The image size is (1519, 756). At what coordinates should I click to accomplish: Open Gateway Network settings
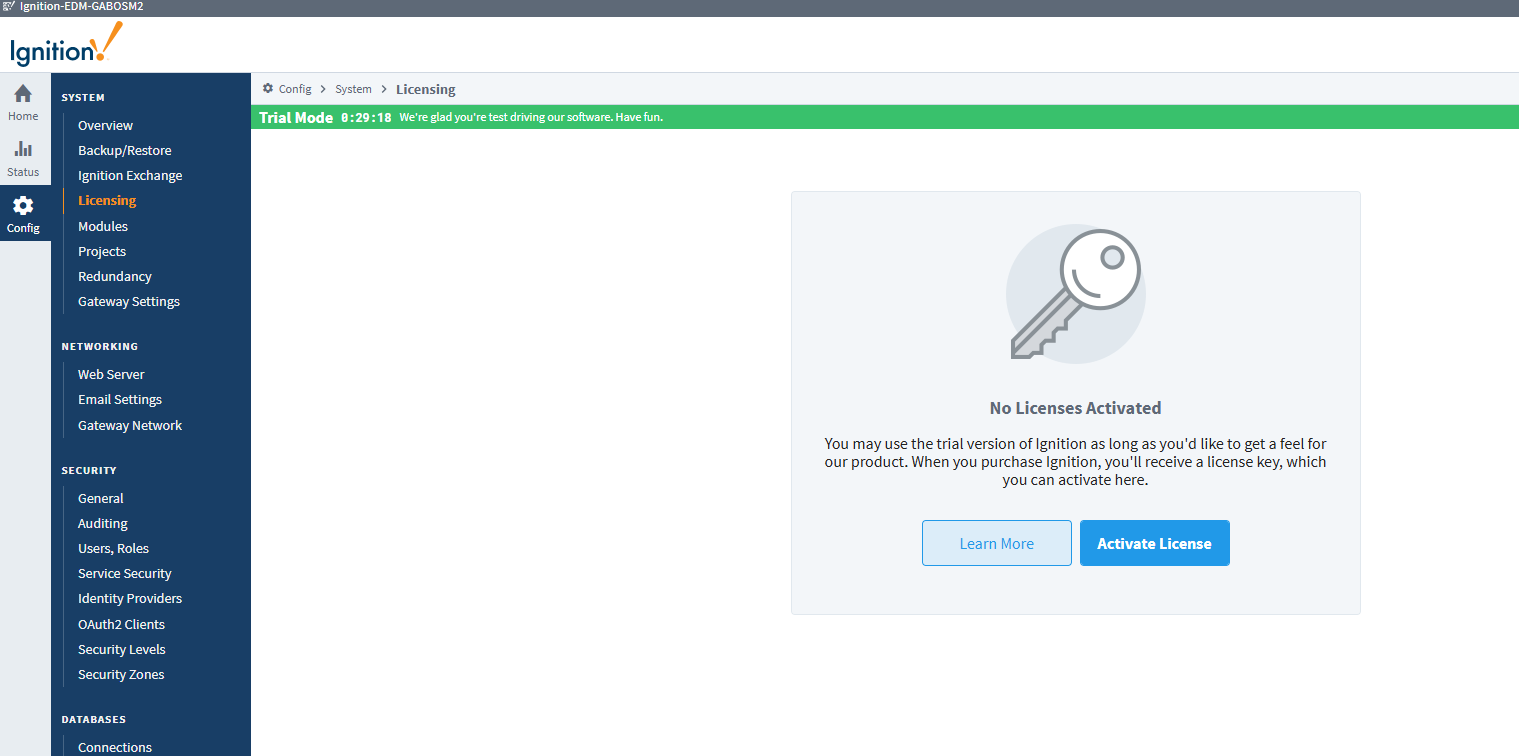point(130,425)
